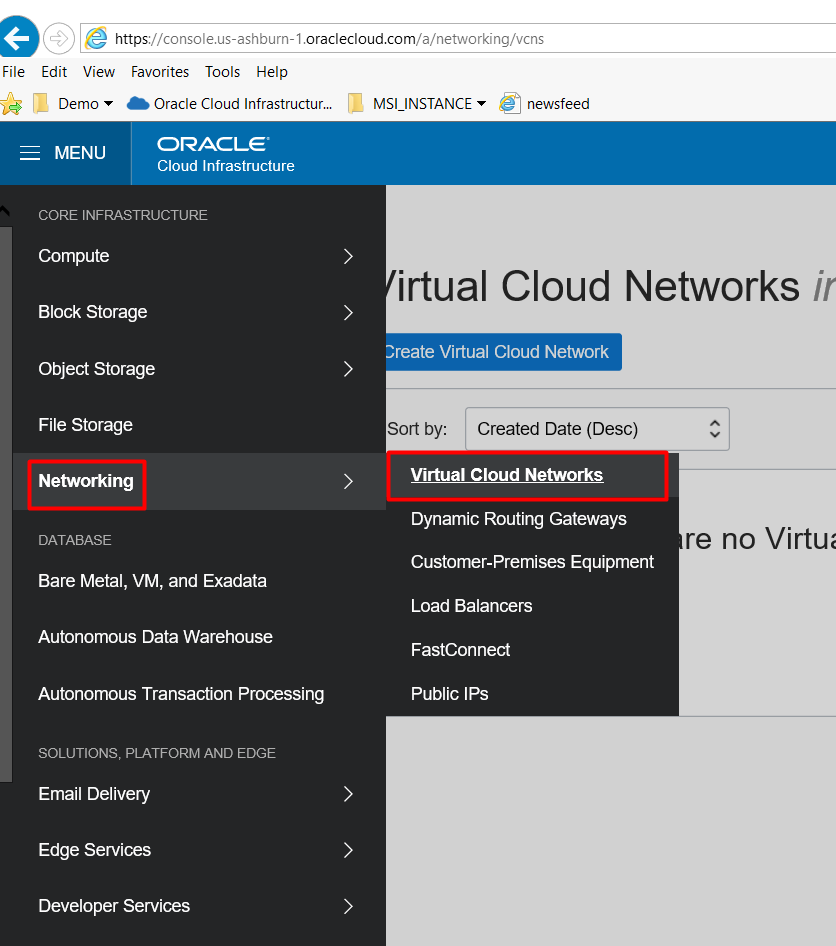The height and width of the screenshot is (946, 836).
Task: Click the Oracle Cloud bookmark cloud icon
Action: tap(138, 104)
